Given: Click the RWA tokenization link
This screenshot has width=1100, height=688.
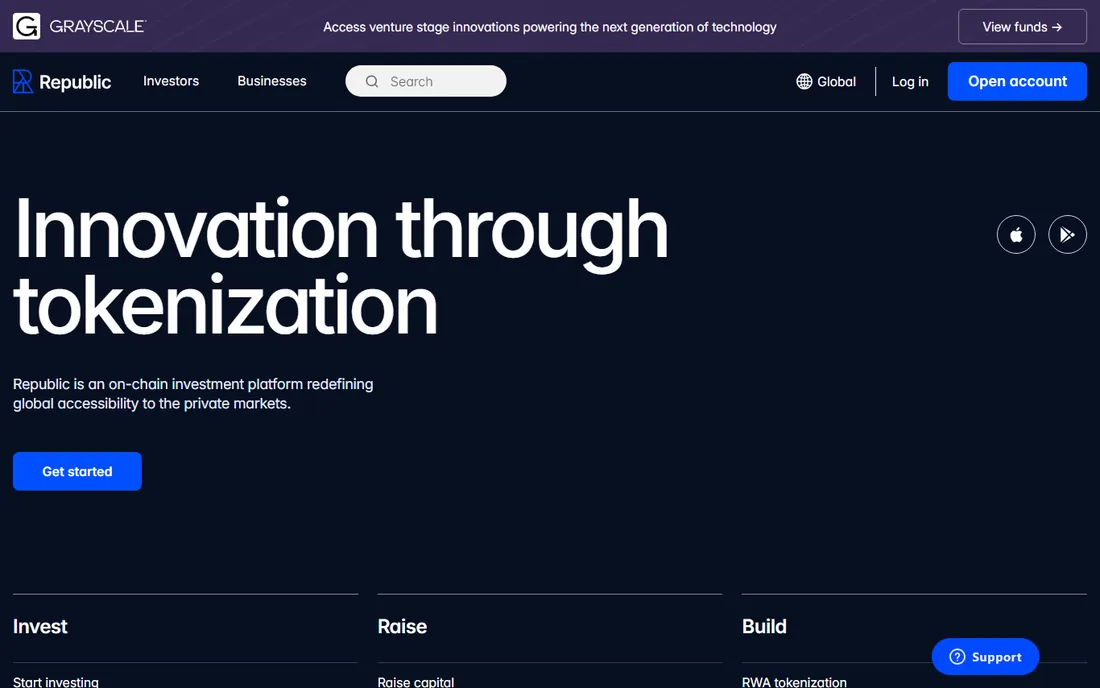Looking at the screenshot, I should (794, 682).
